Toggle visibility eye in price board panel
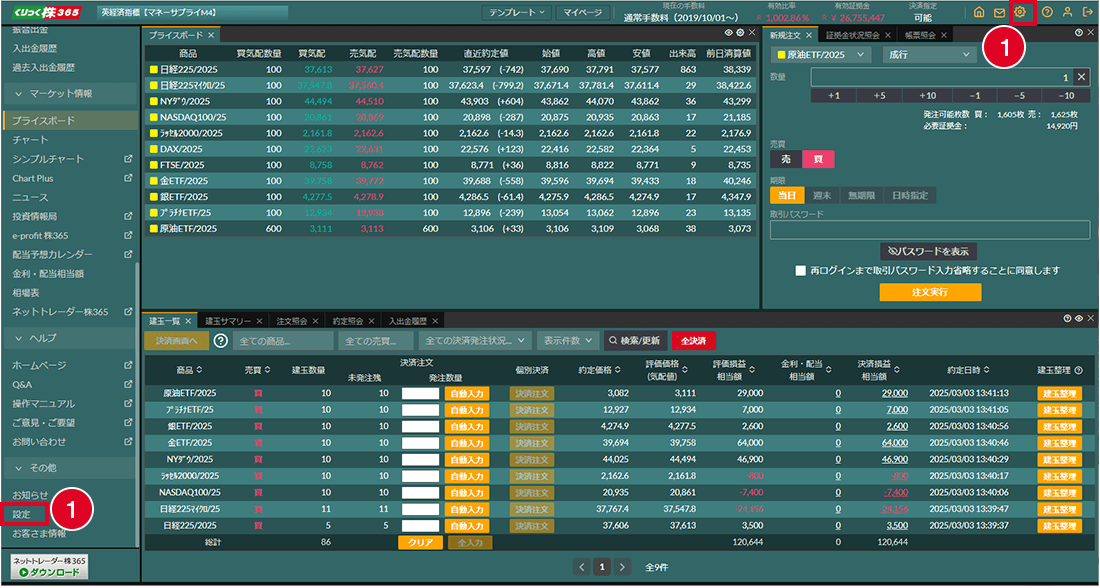Screen dimensions: 1100x588 point(729,32)
